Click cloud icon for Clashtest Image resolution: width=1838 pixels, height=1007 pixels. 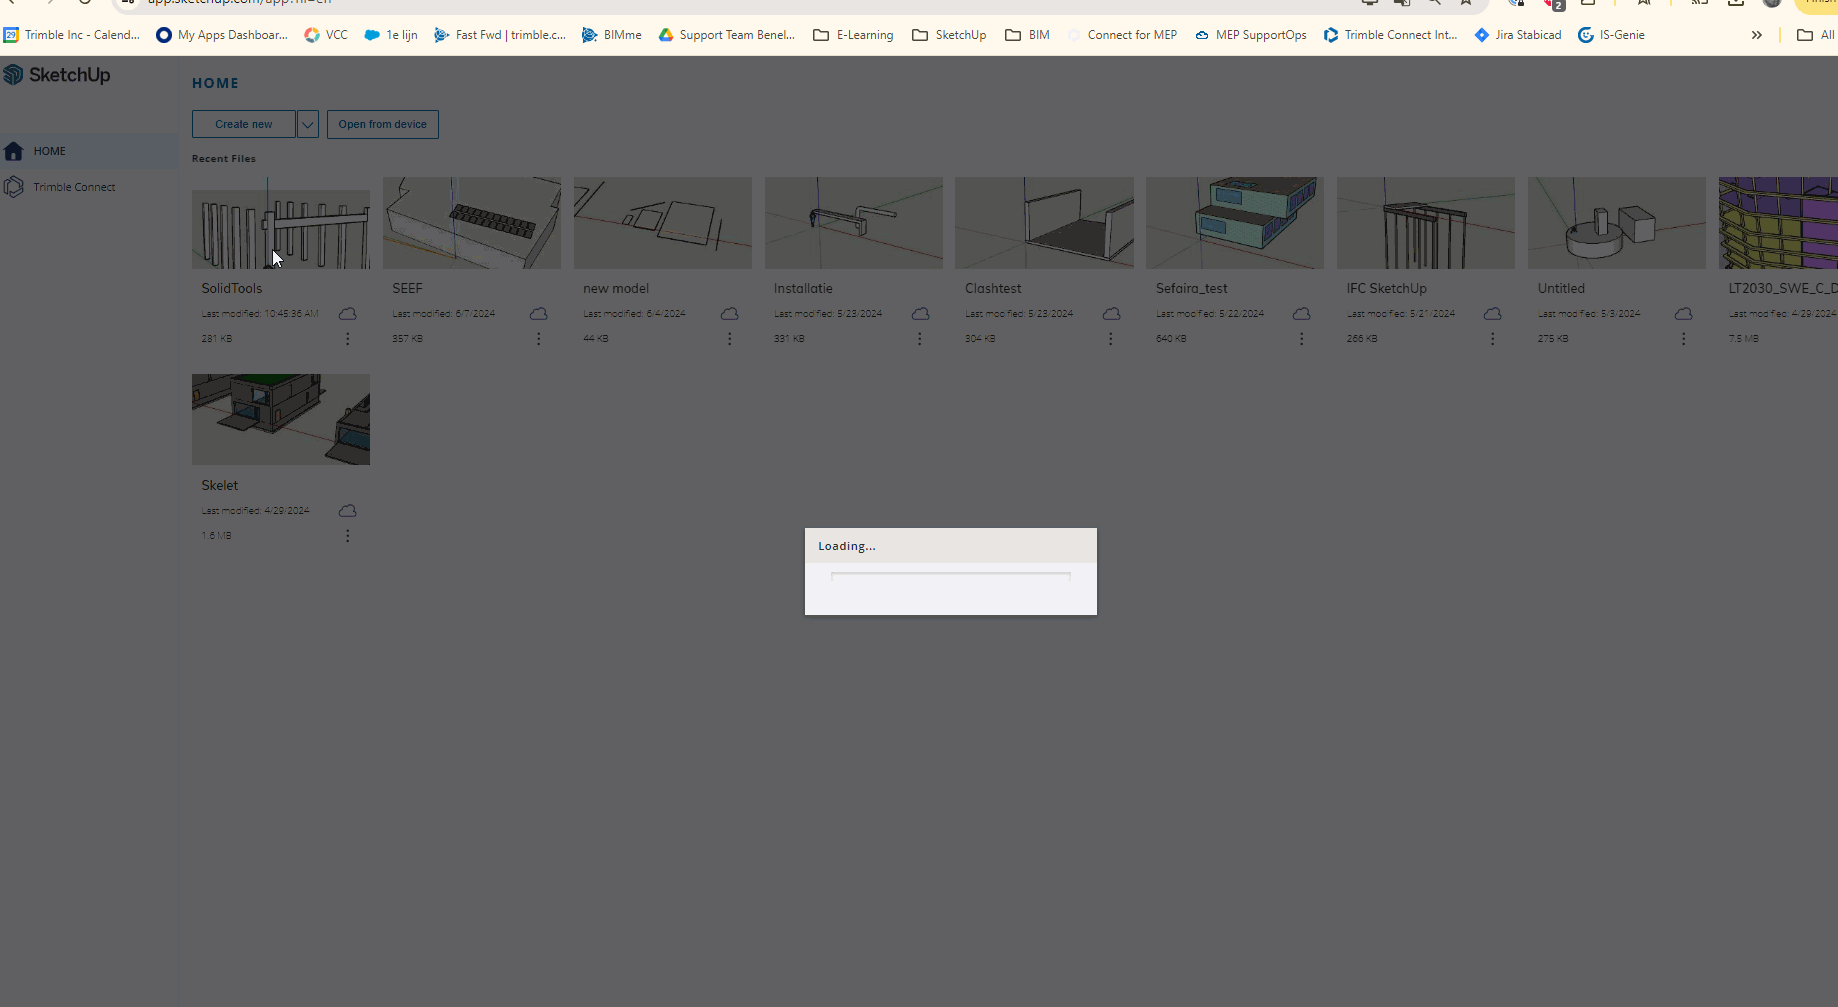click(1111, 314)
